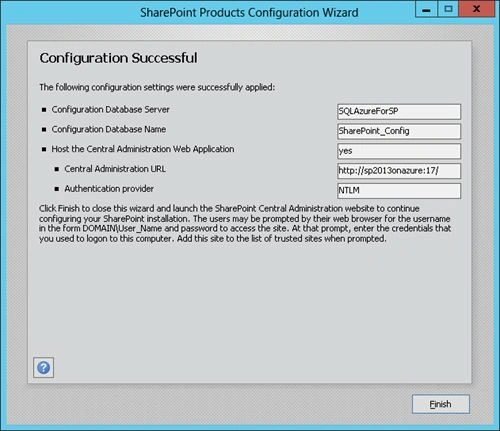Click Host the Central Administration Web Application label
Screen dimensions: 500x431
(143, 149)
